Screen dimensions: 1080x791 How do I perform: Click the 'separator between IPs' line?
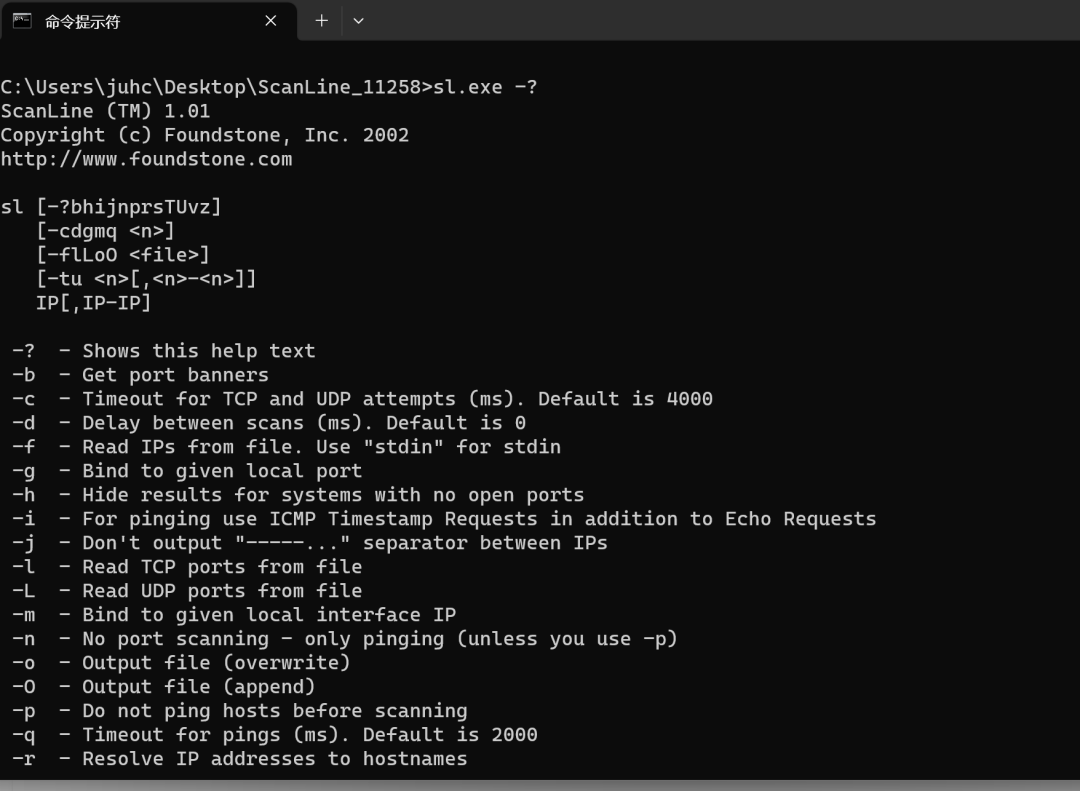point(310,543)
